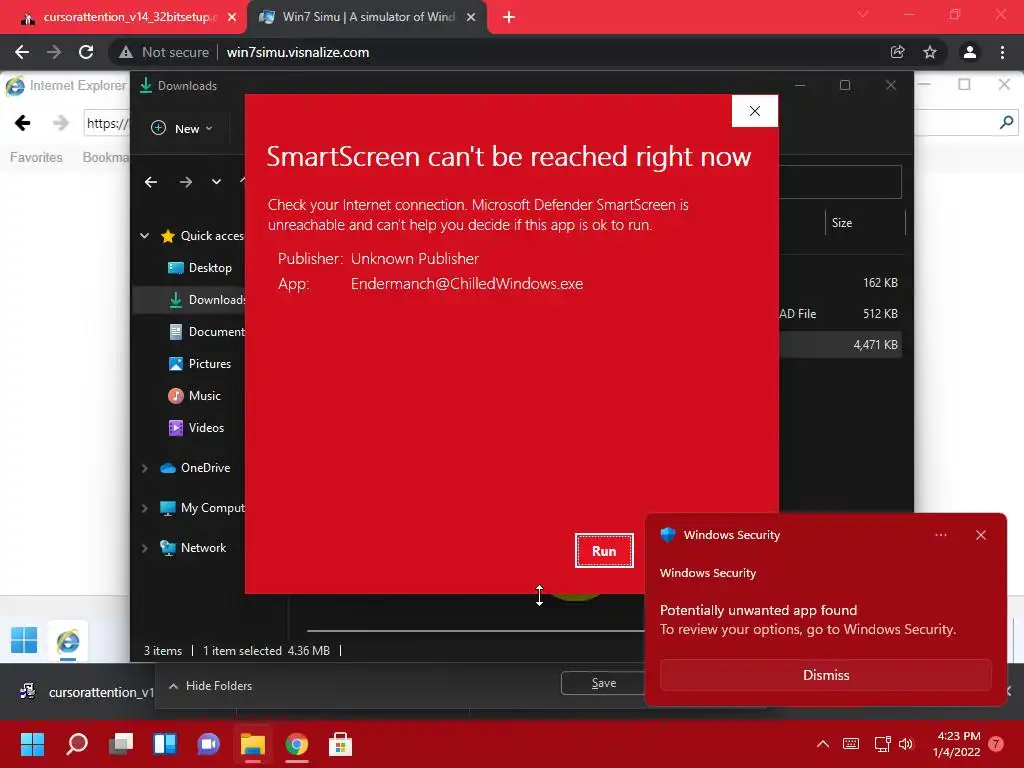Viewport: 1024px width, 768px height.
Task: Select Pictures folder in sidebar
Action: click(x=200, y=364)
